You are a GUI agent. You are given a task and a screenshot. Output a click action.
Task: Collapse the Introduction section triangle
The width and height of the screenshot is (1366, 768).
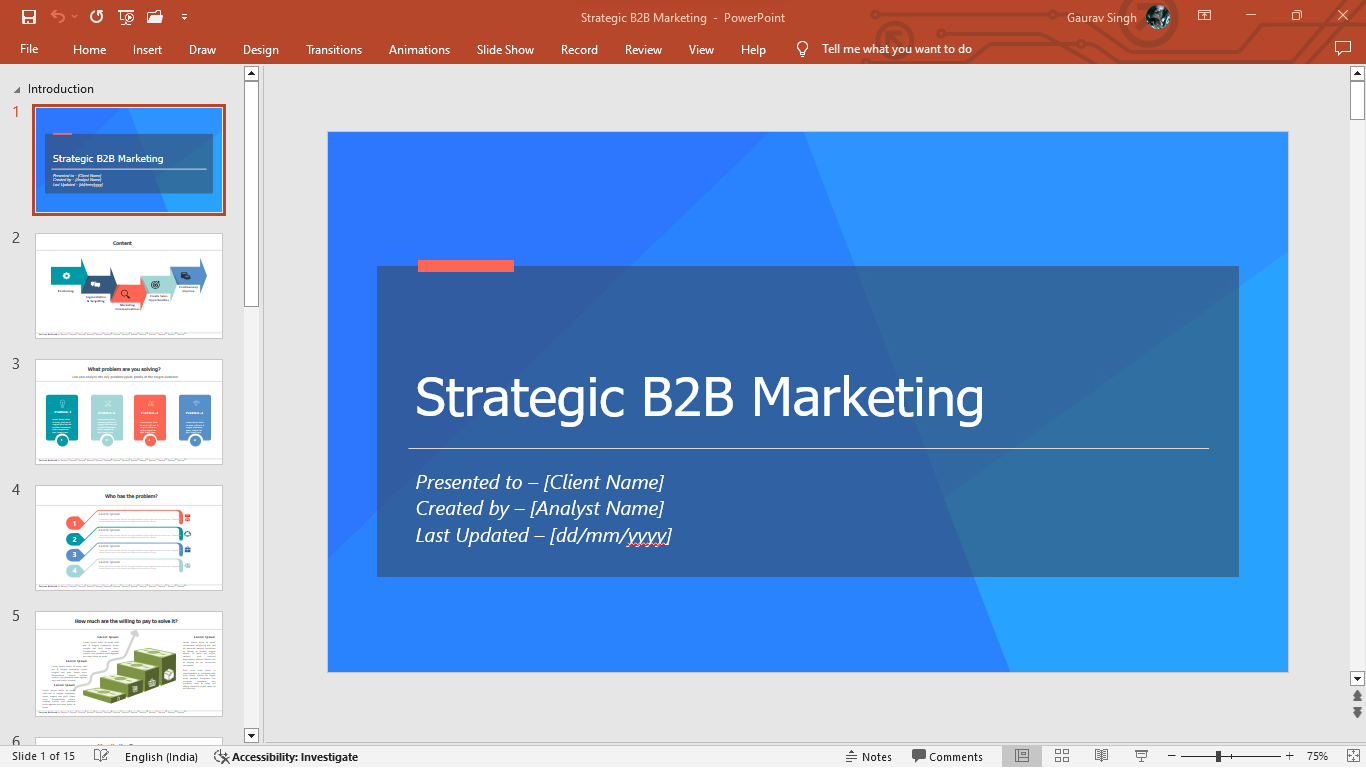click(17, 90)
